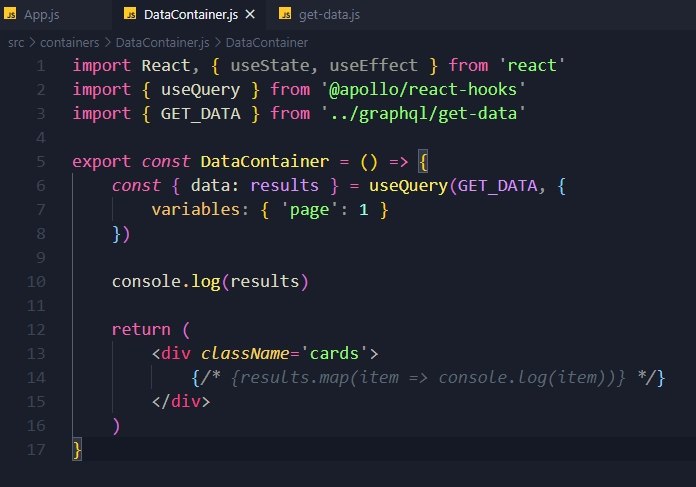The image size is (696, 487).
Task: Open the DataContainer symbol breadcrumb
Action: pos(267,43)
